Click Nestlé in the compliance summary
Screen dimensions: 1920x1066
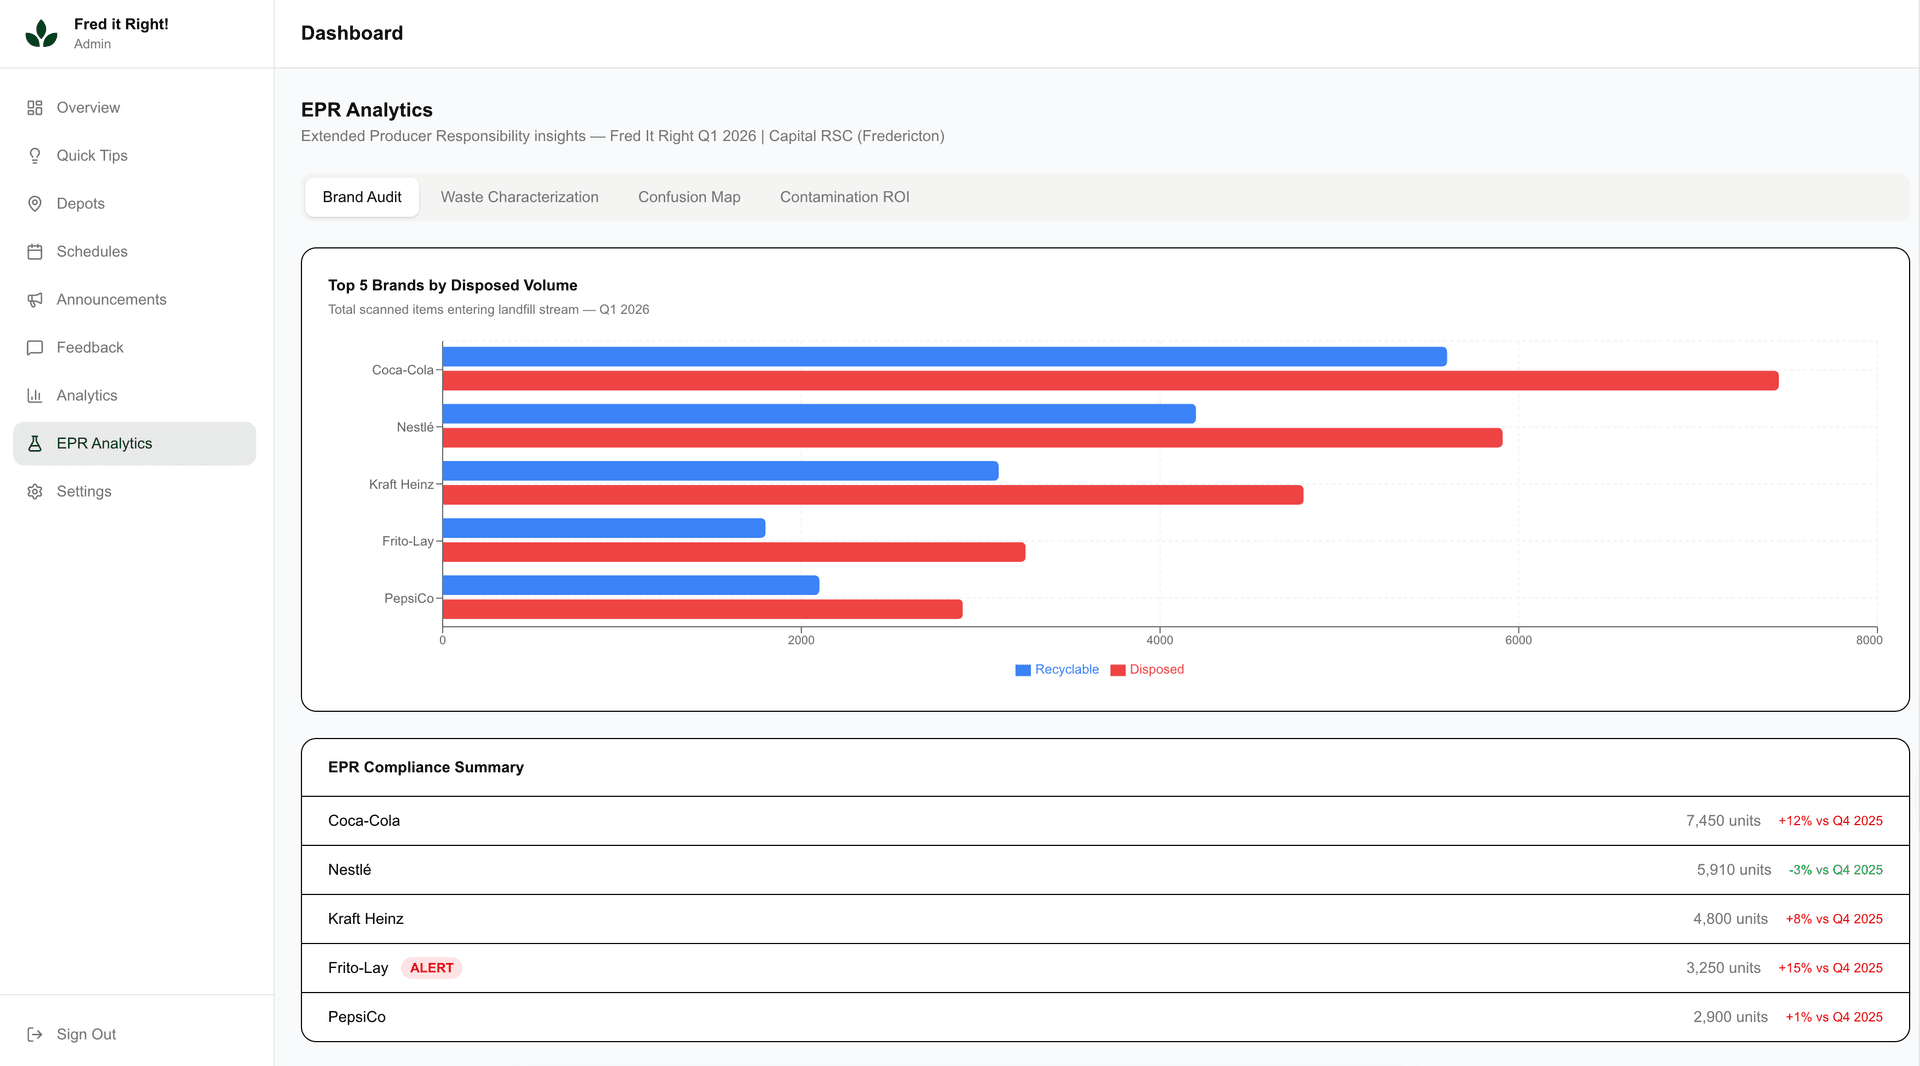[x=349, y=870]
